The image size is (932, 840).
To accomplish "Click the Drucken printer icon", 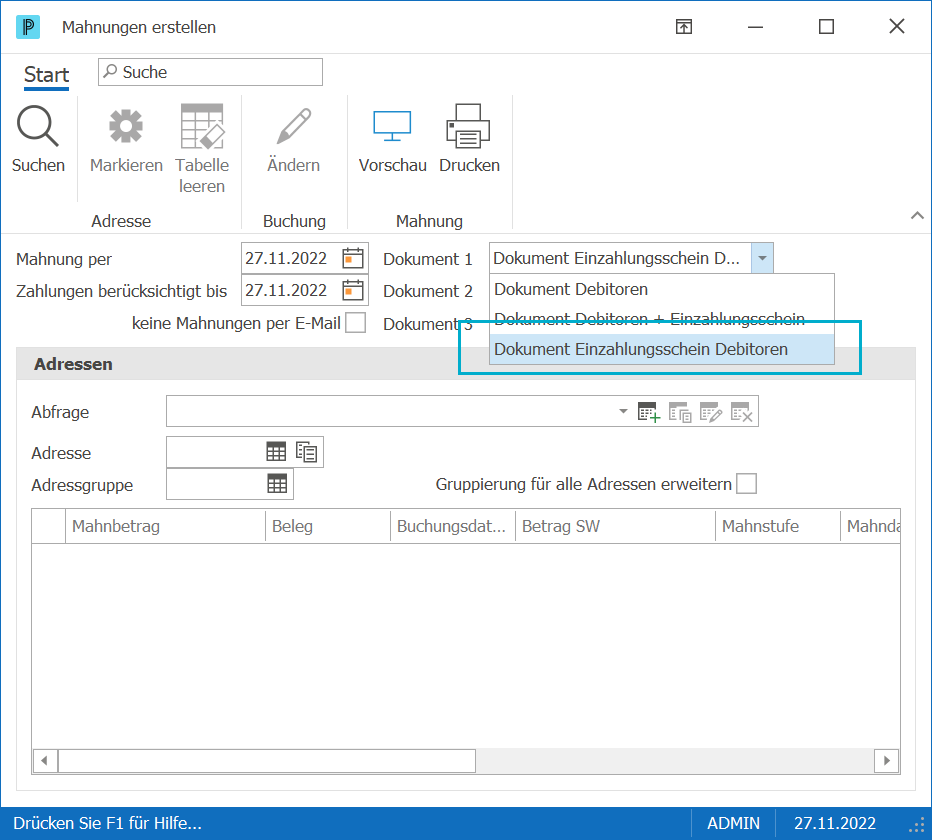I will (468, 126).
